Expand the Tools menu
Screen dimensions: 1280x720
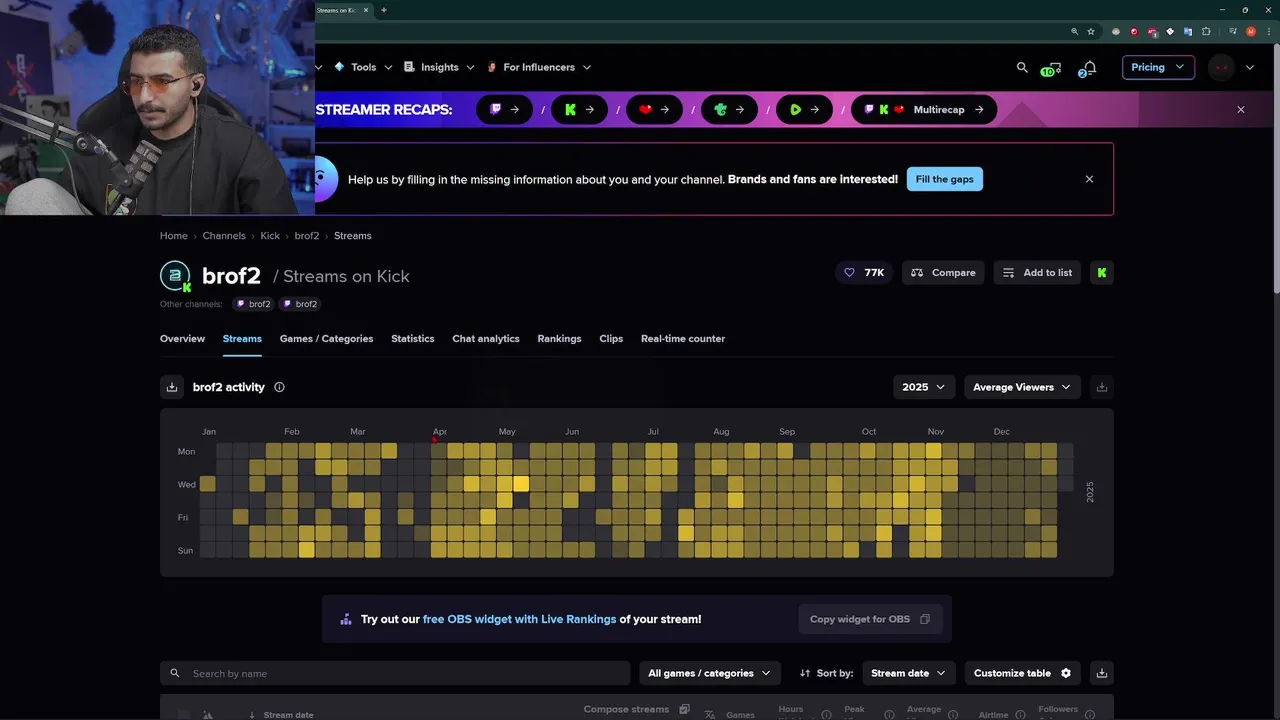click(363, 67)
